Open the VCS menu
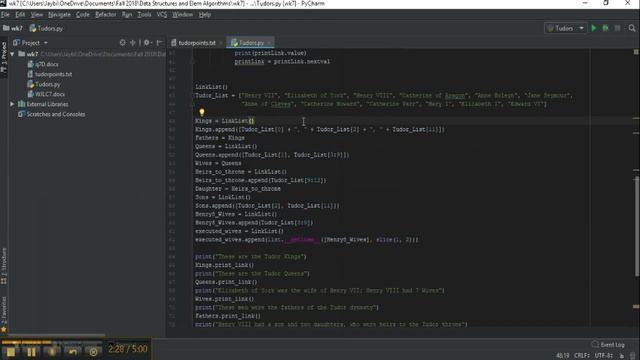 (162, 14)
